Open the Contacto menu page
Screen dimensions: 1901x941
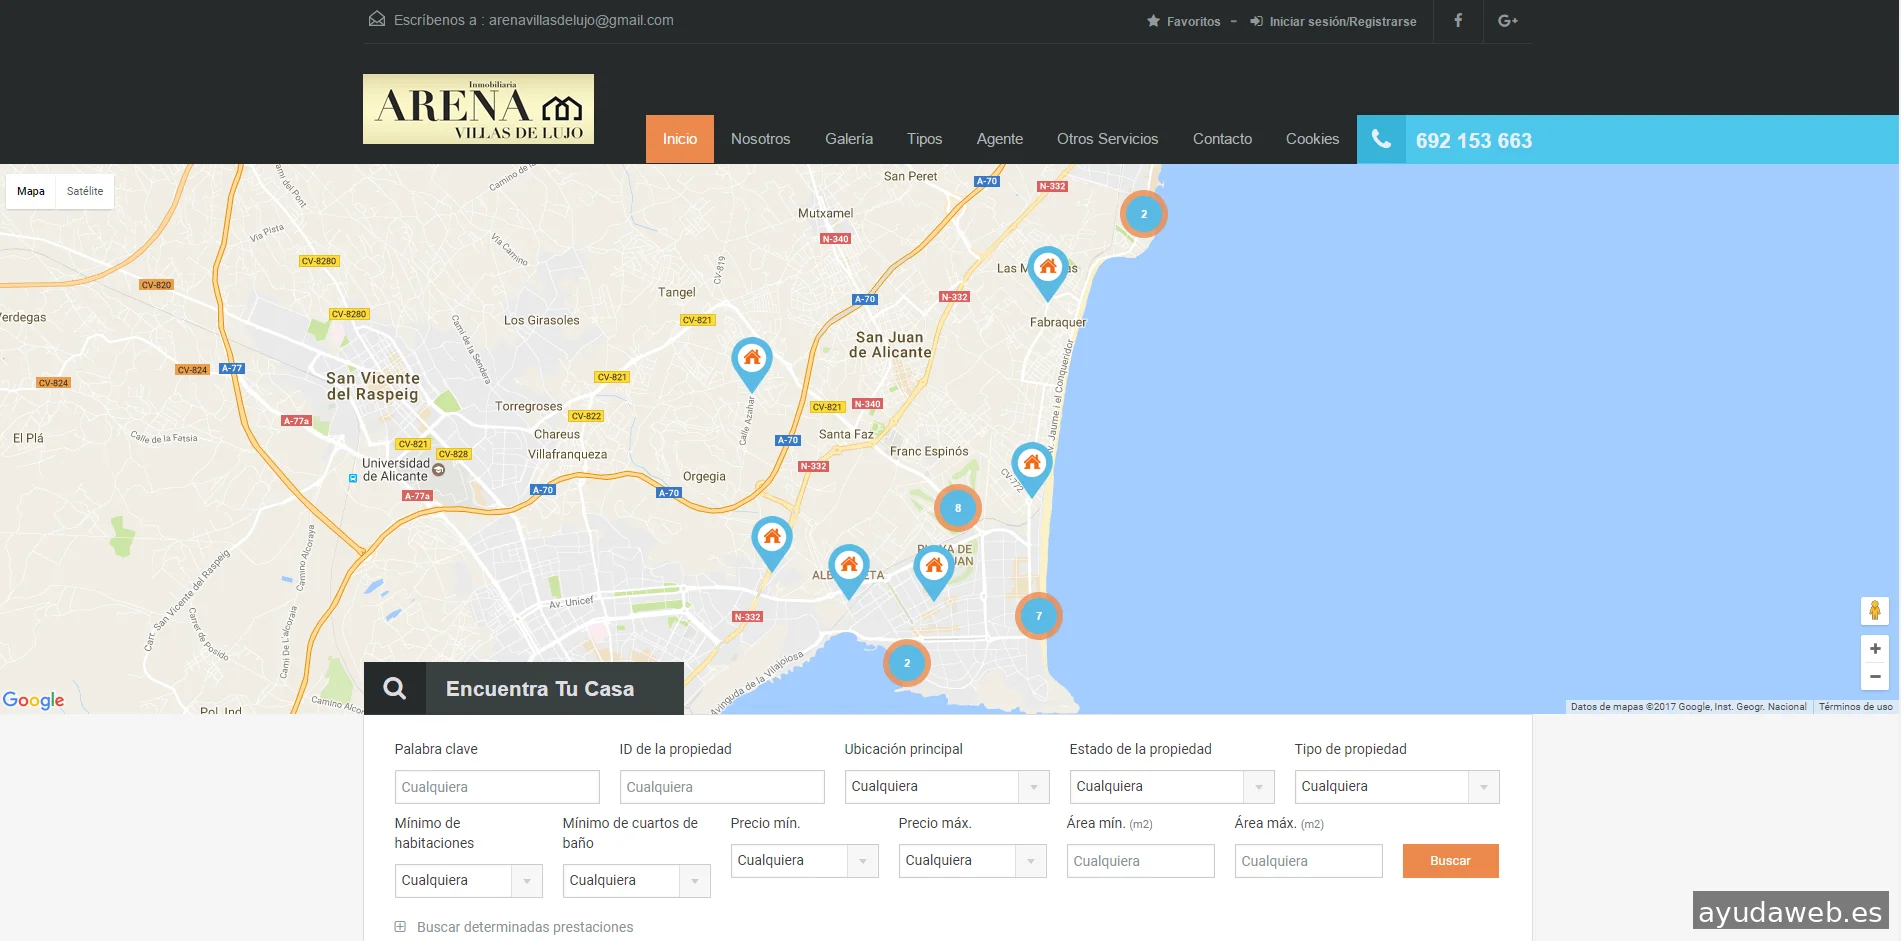[1221, 139]
